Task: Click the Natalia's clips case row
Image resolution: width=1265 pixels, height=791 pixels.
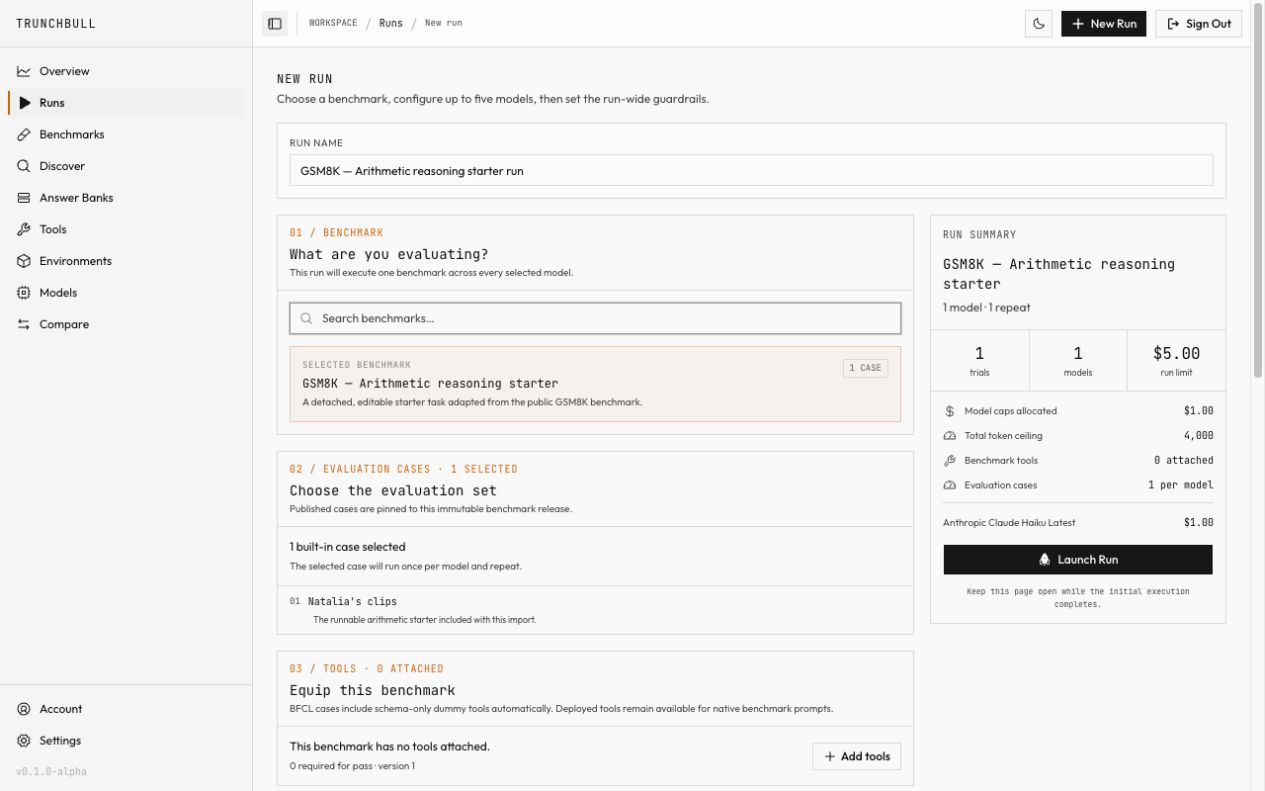Action: coord(595,610)
